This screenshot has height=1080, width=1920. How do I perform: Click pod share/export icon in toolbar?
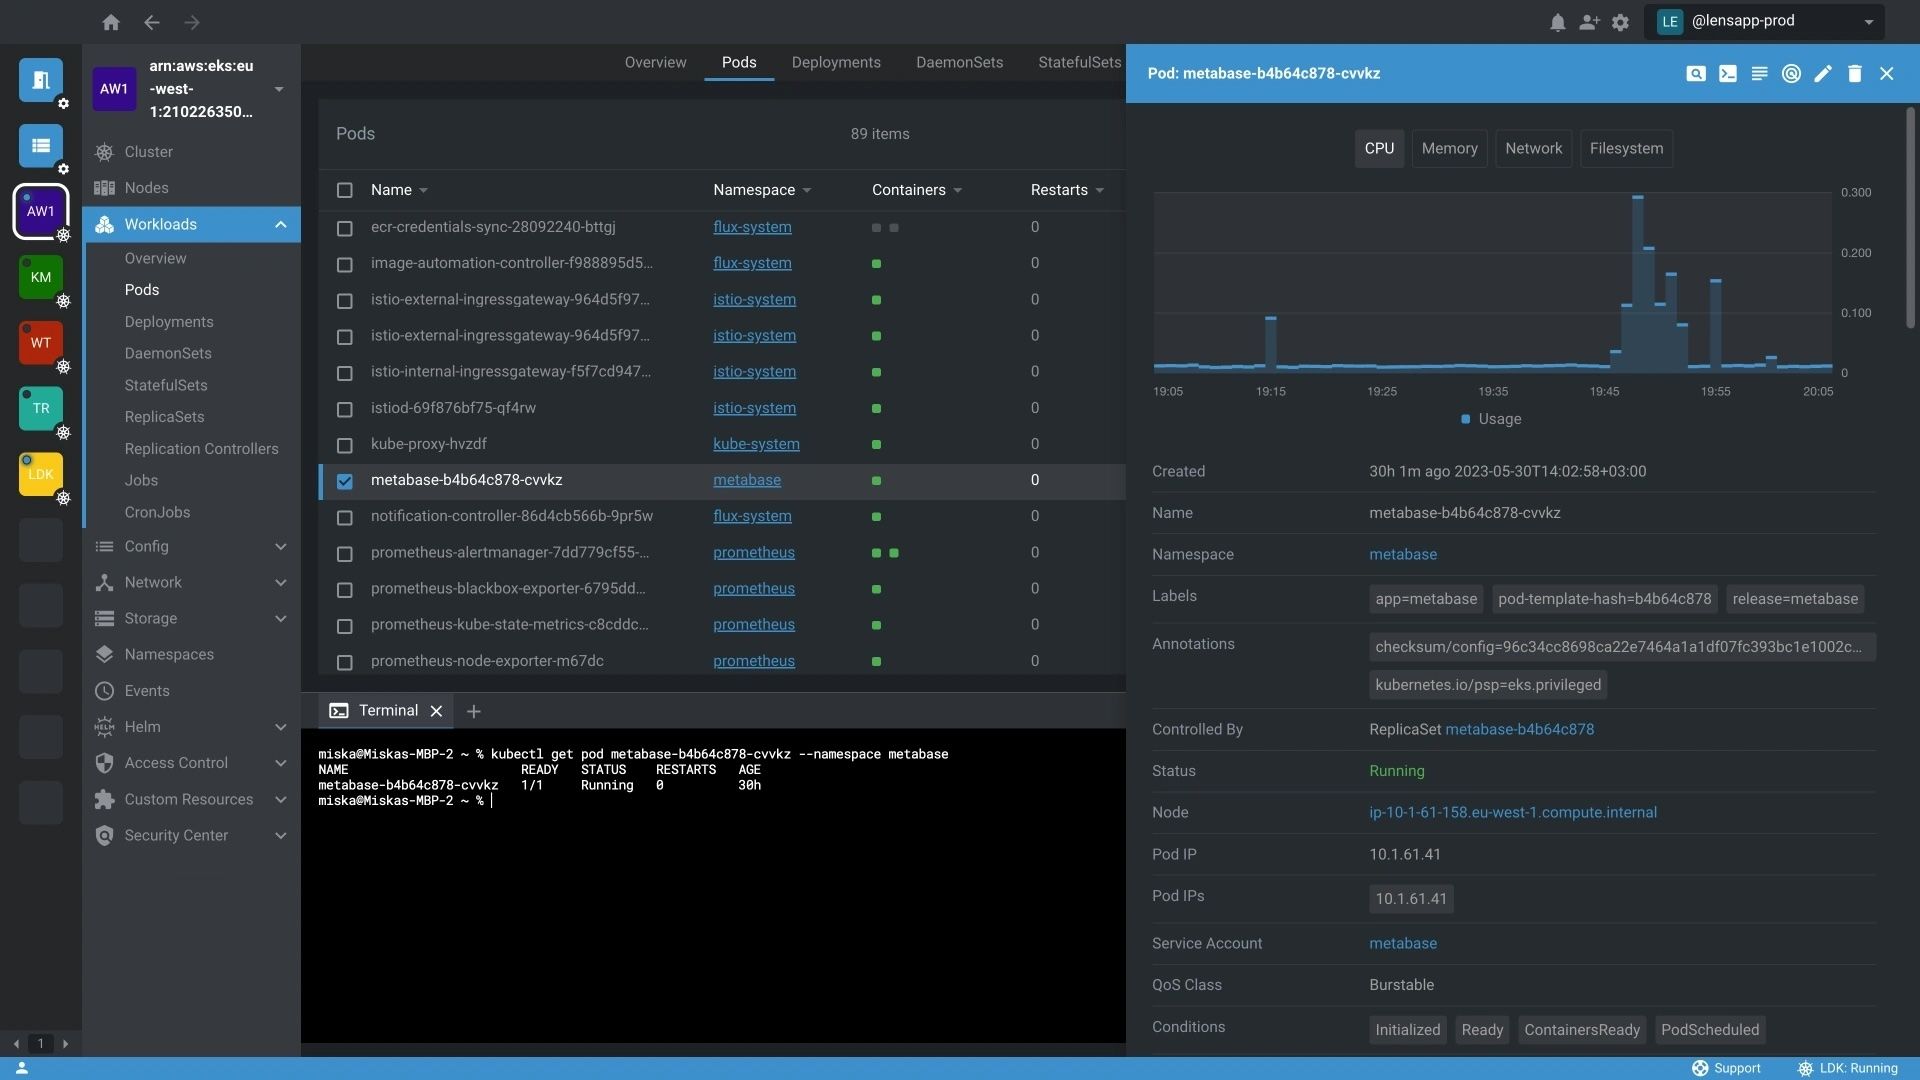[x=1789, y=73]
